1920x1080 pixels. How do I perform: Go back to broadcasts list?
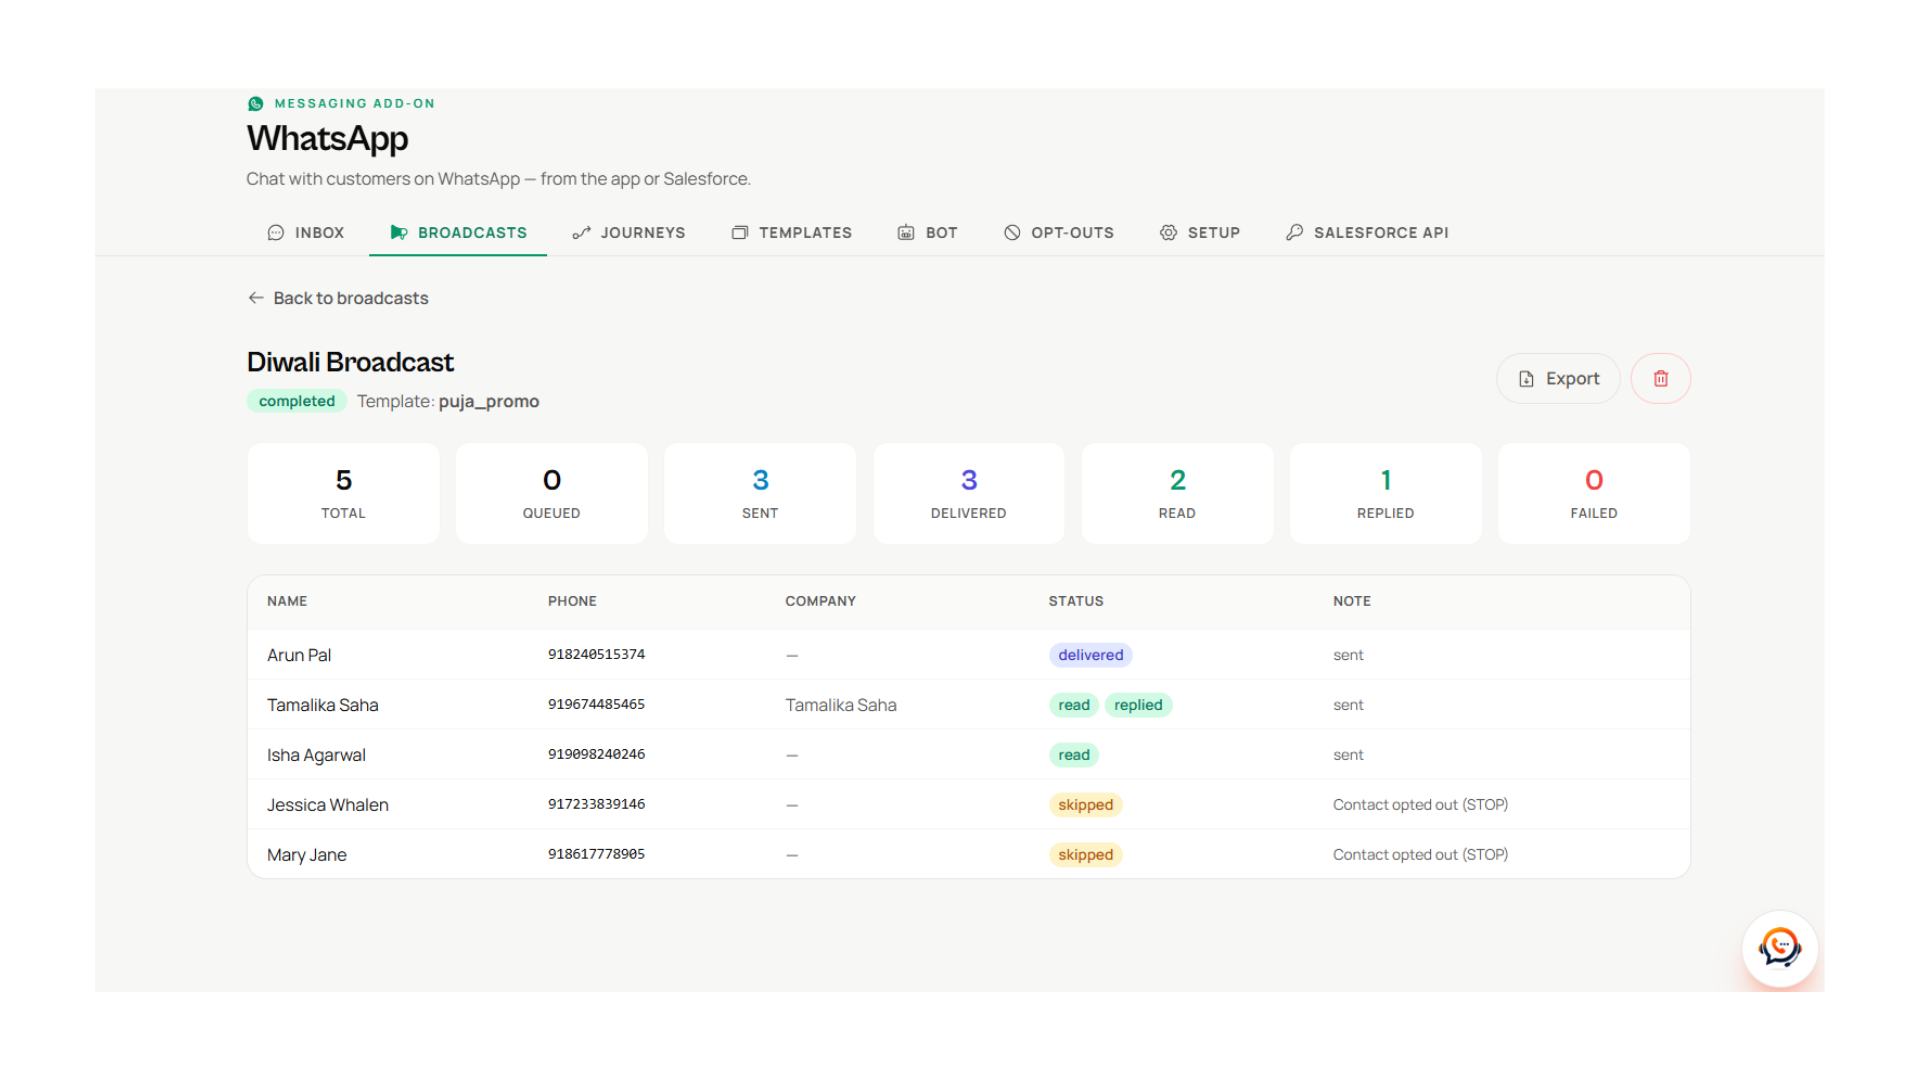coord(338,298)
